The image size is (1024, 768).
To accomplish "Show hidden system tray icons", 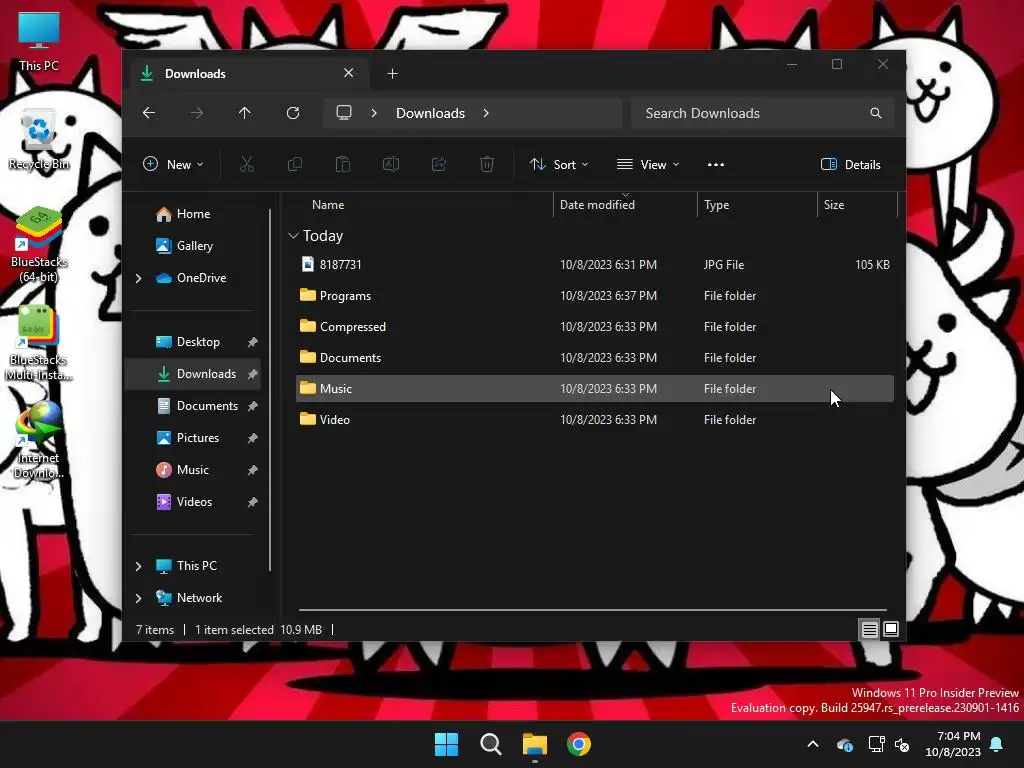I will 813,744.
